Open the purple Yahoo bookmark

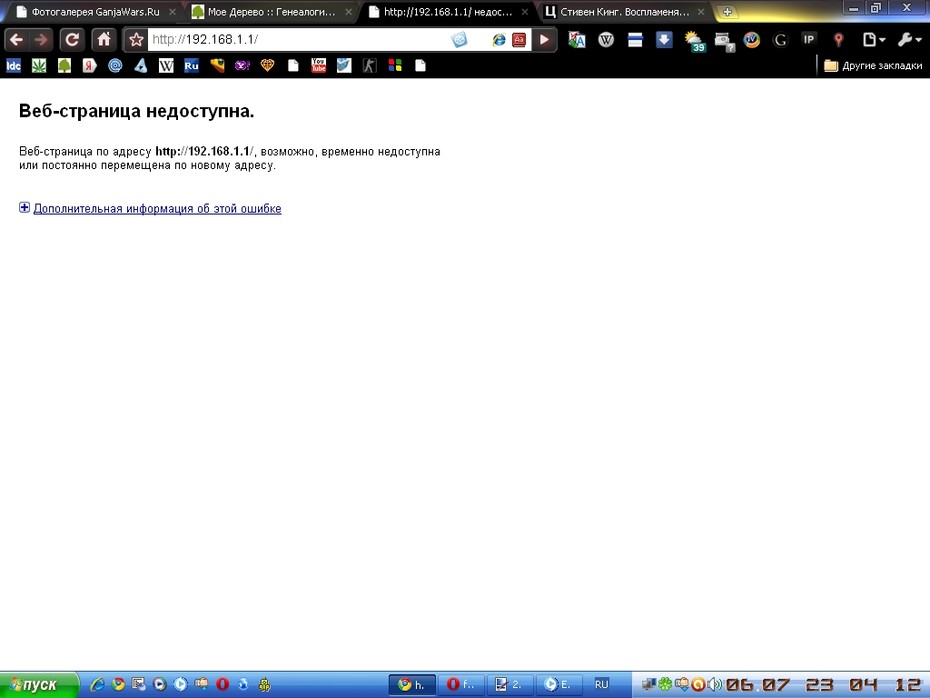pyautogui.click(x=242, y=66)
